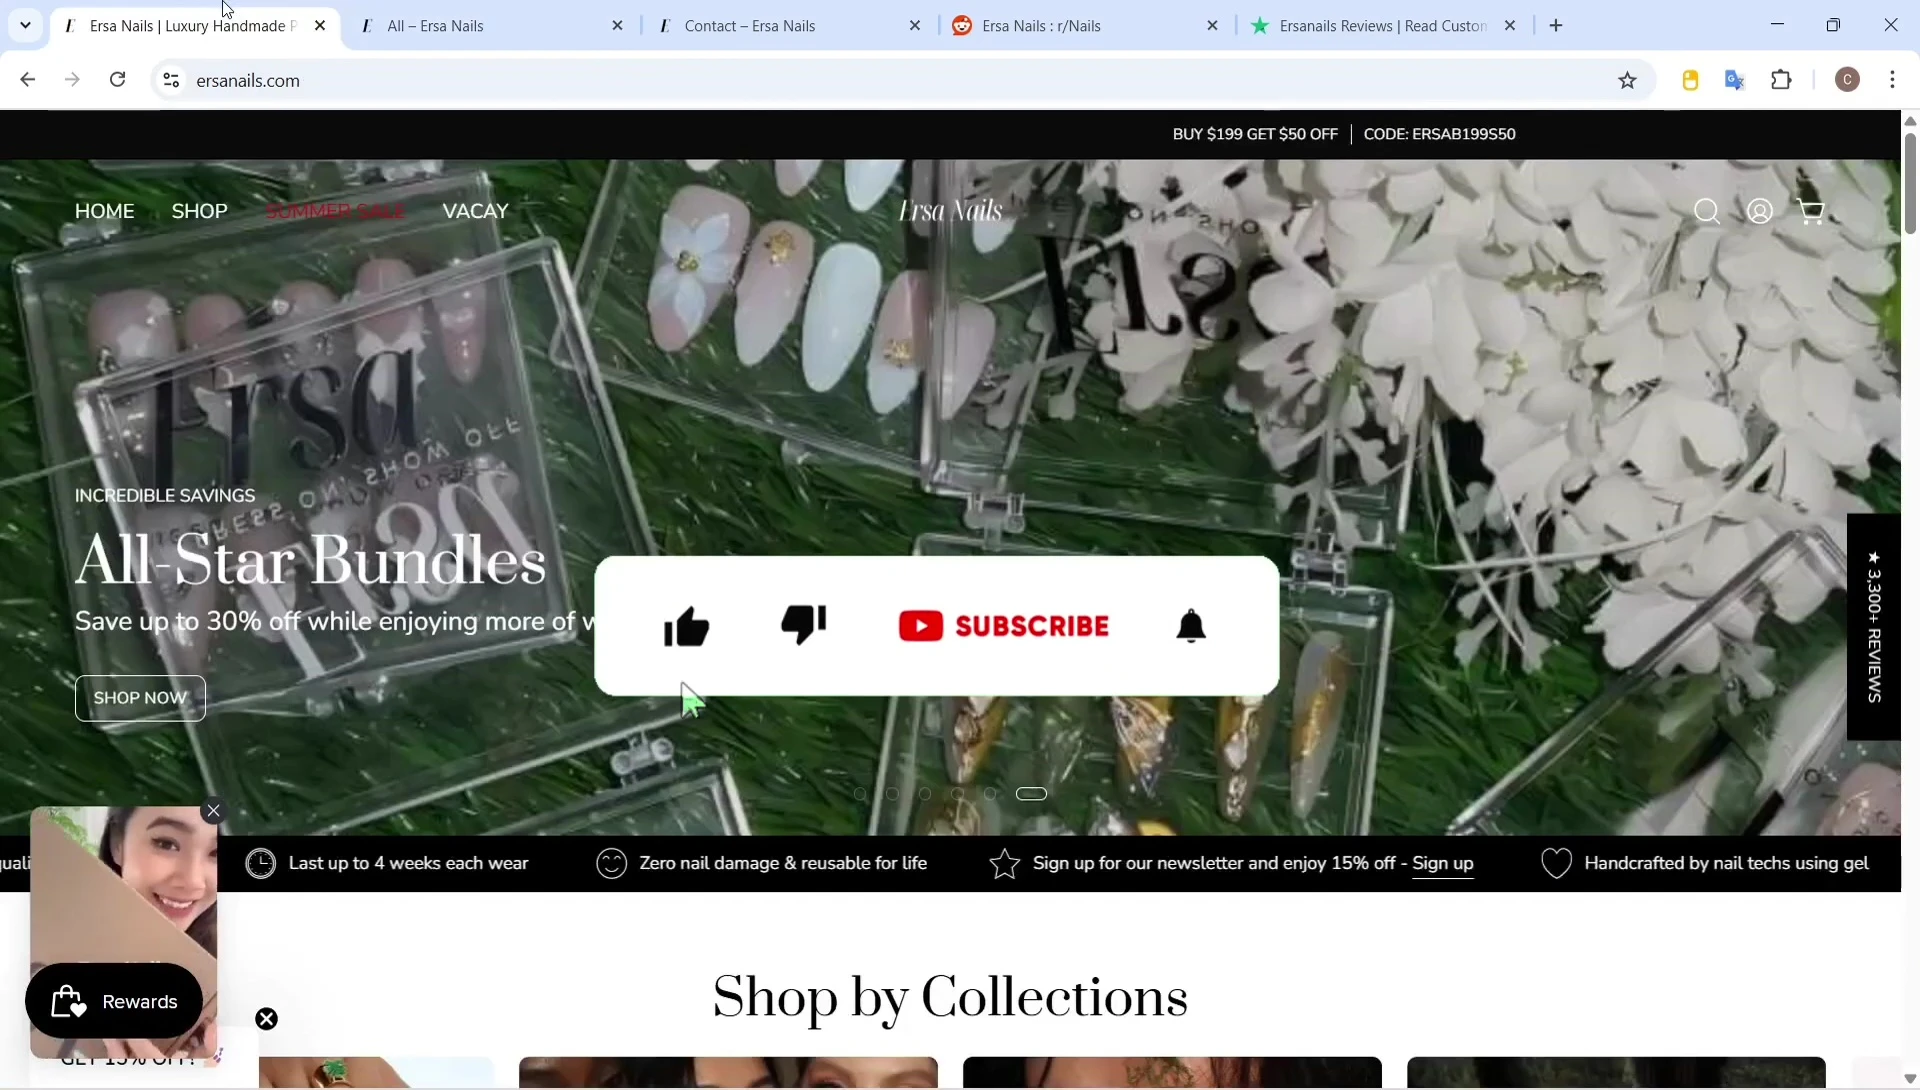1920x1090 pixels.
Task: Open the shopping cart icon
Action: pos(1811,211)
